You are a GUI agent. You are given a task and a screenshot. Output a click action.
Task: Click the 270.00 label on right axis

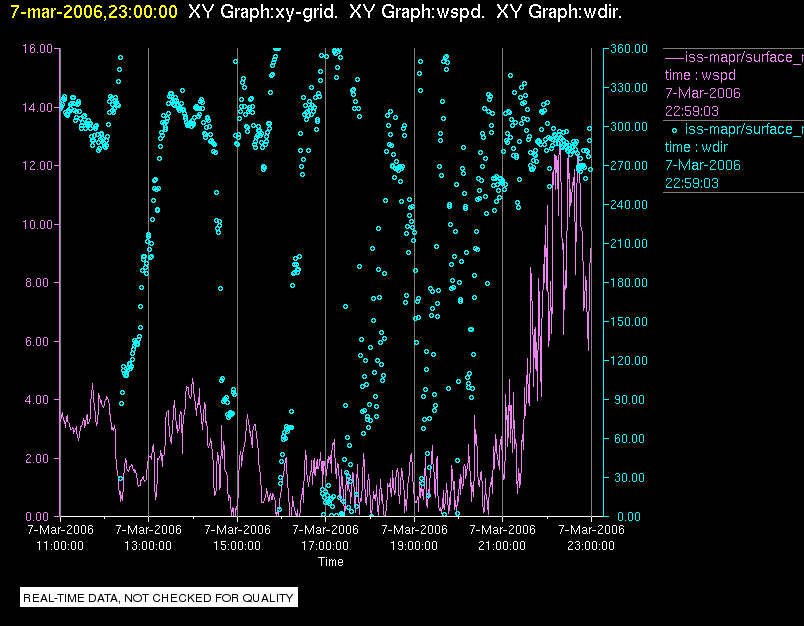tap(629, 166)
